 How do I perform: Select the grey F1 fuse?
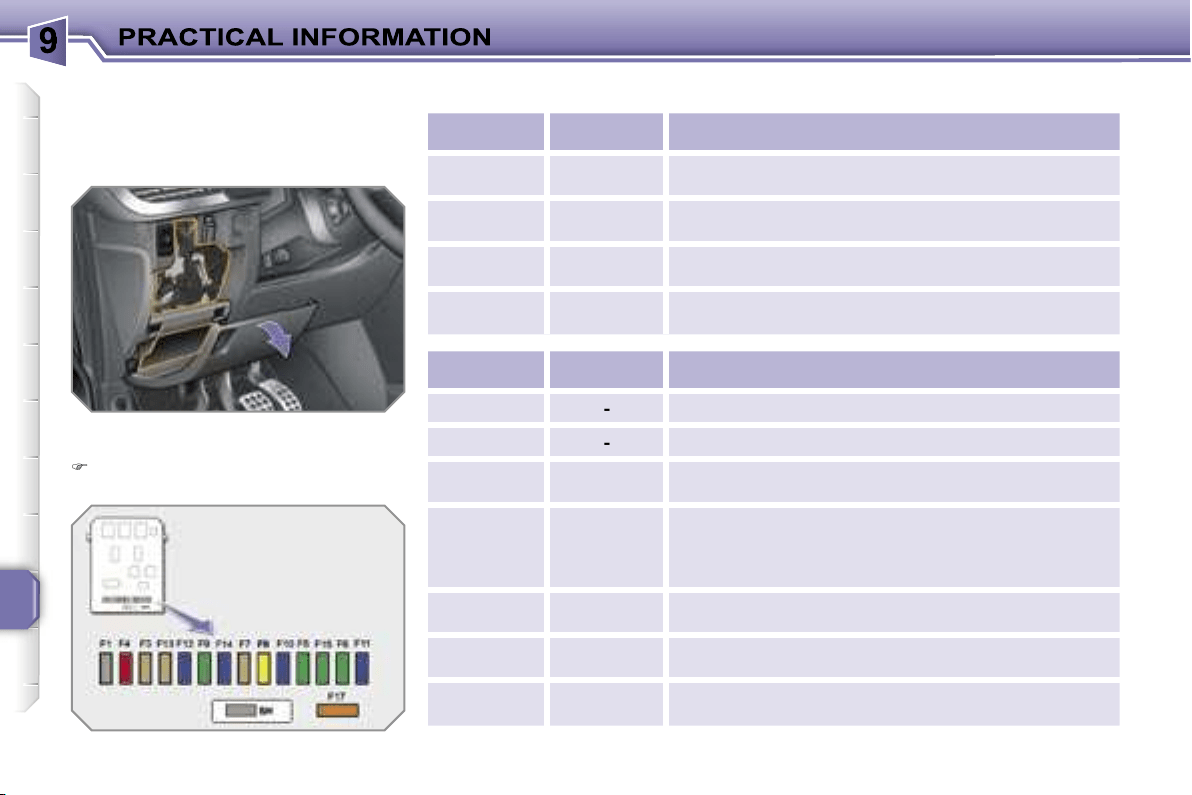(106, 668)
